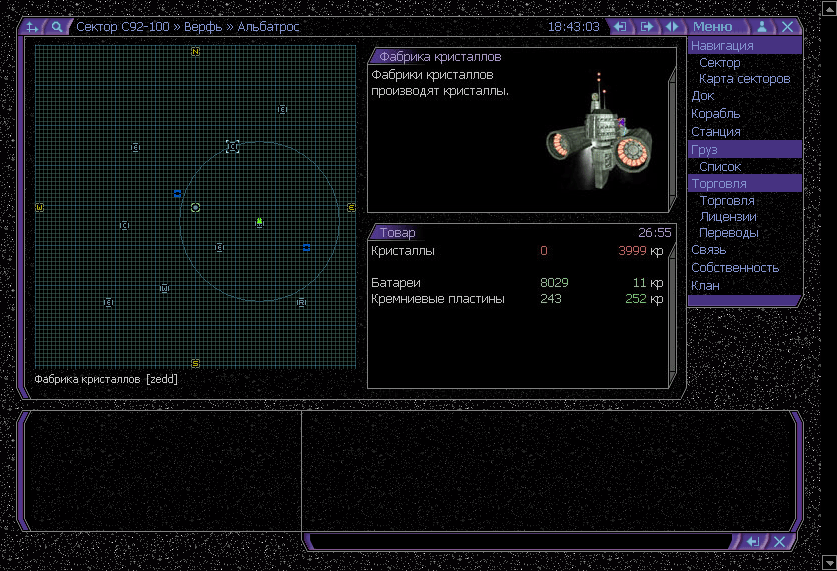The image size is (837, 571).
Task: Select the green ship marker on map
Action: pos(259,221)
